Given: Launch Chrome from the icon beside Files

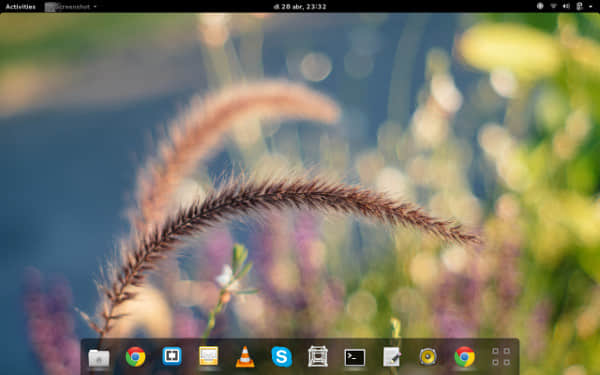Looking at the screenshot, I should pos(135,357).
